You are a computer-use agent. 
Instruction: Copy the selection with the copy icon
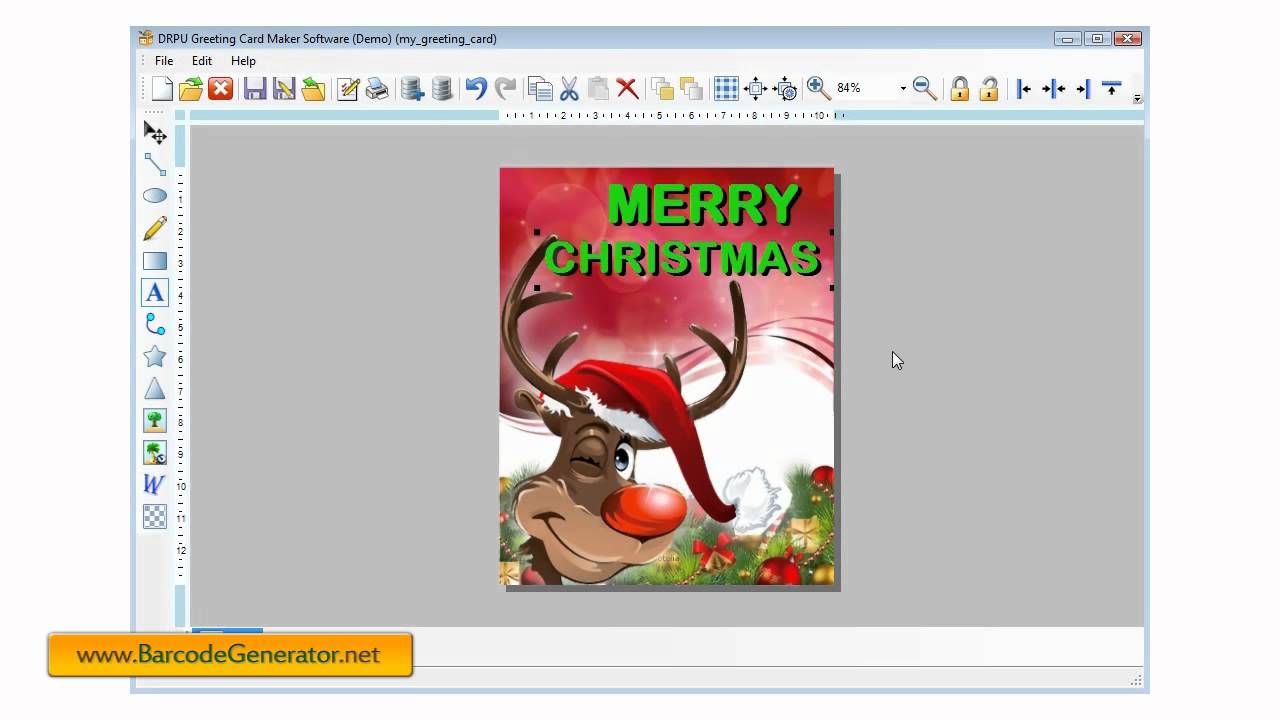[540, 89]
